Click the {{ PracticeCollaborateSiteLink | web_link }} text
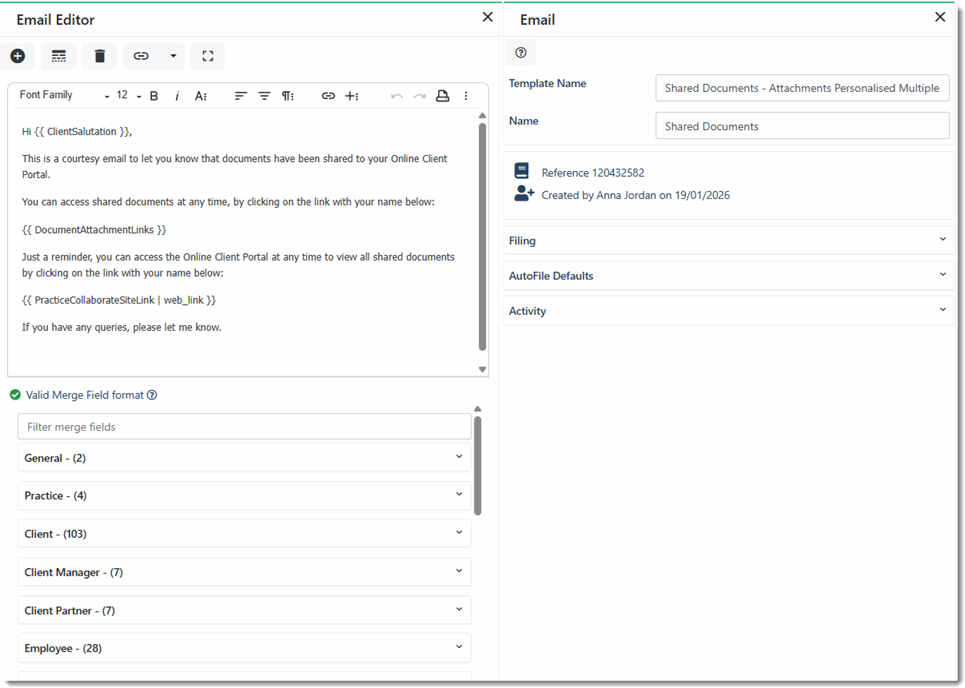The height and width of the screenshot is (688, 965). [x=119, y=300]
